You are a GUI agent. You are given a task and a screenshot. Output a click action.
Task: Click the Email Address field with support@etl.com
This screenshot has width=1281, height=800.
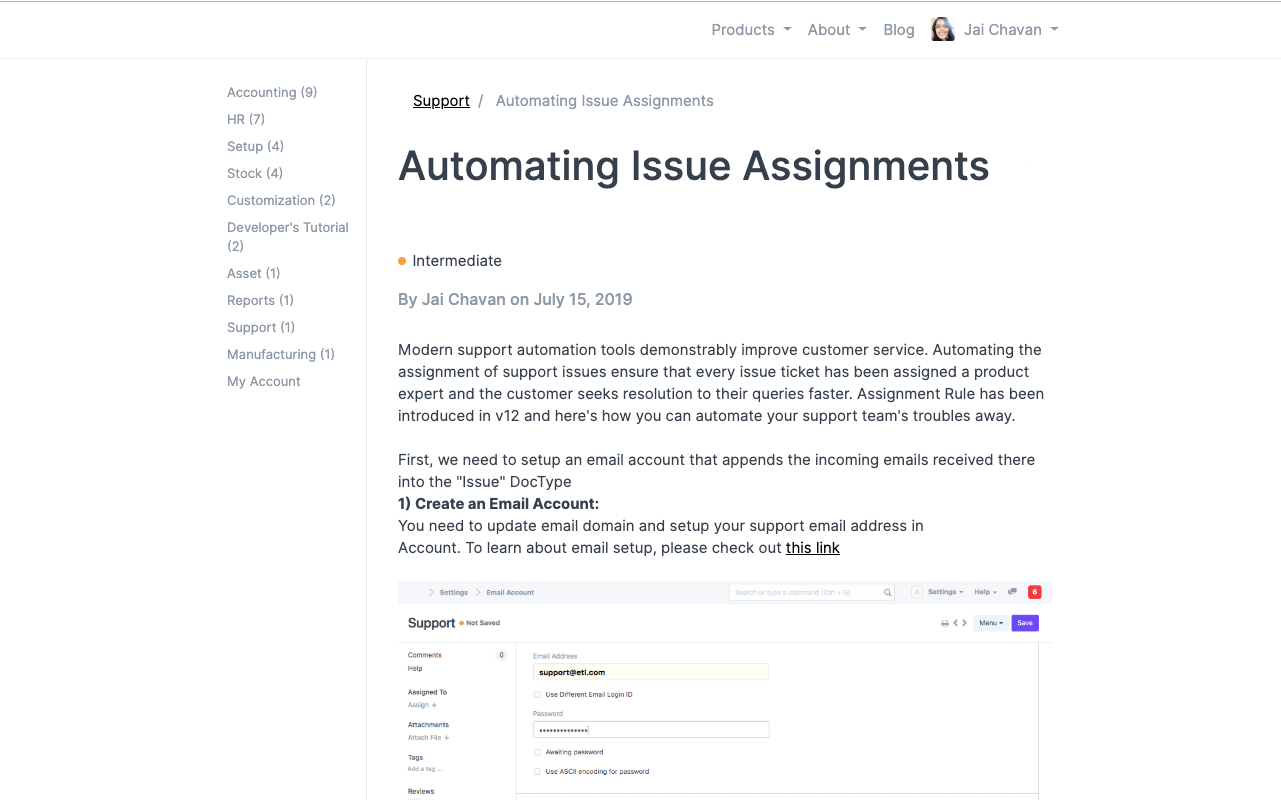pos(650,672)
